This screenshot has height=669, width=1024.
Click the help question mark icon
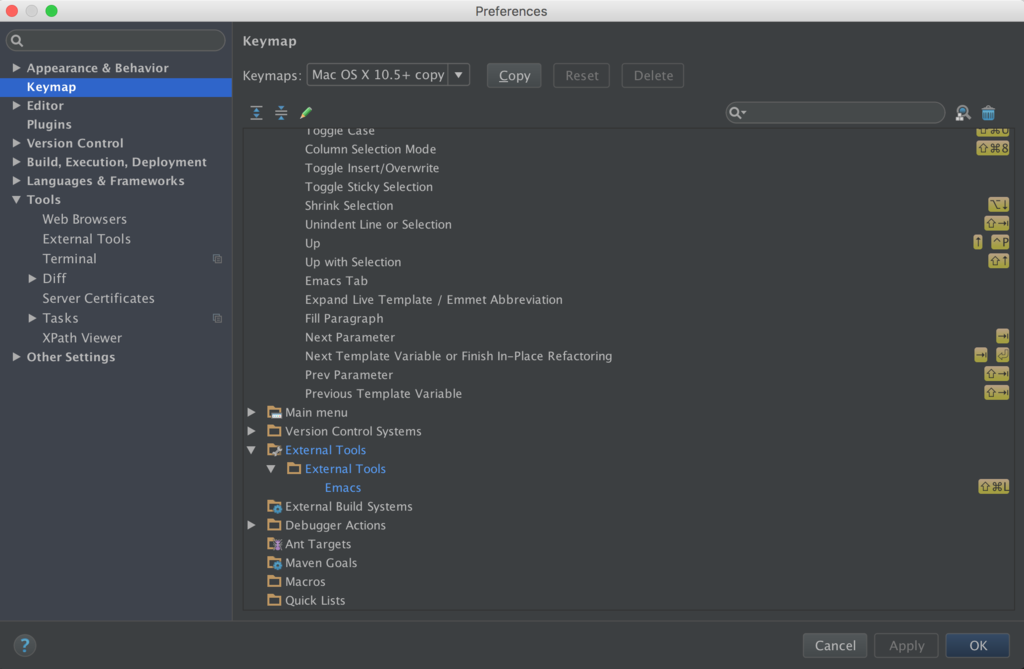pos(25,645)
